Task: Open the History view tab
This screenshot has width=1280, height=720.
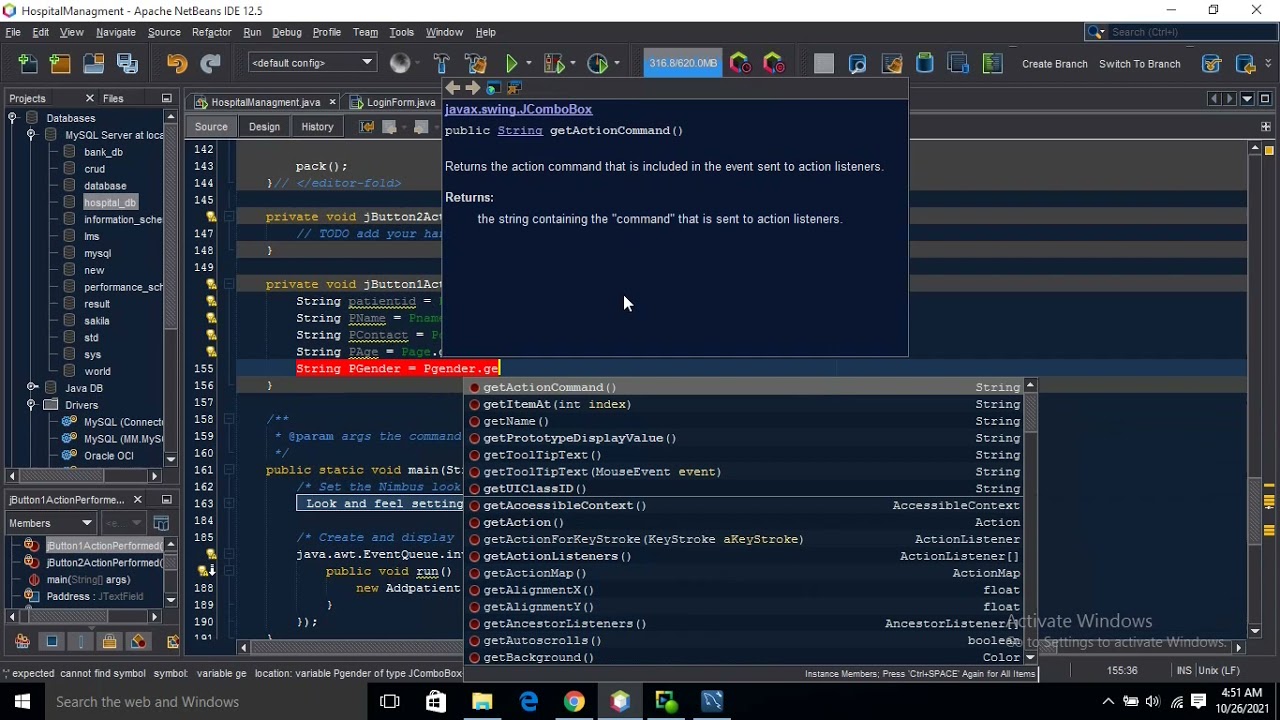Action: coord(317,127)
